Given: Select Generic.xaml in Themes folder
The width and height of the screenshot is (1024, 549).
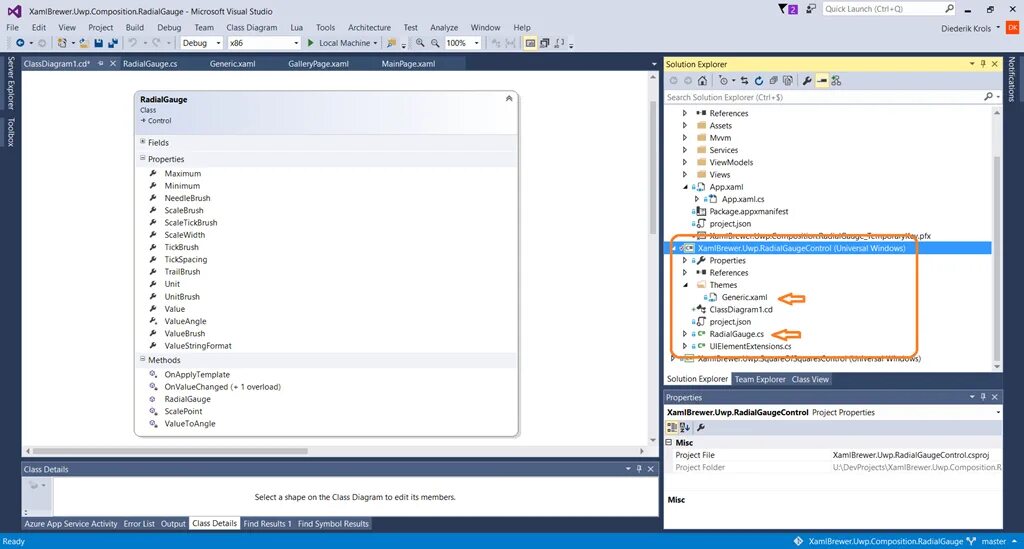Looking at the screenshot, I should pyautogui.click(x=744, y=297).
